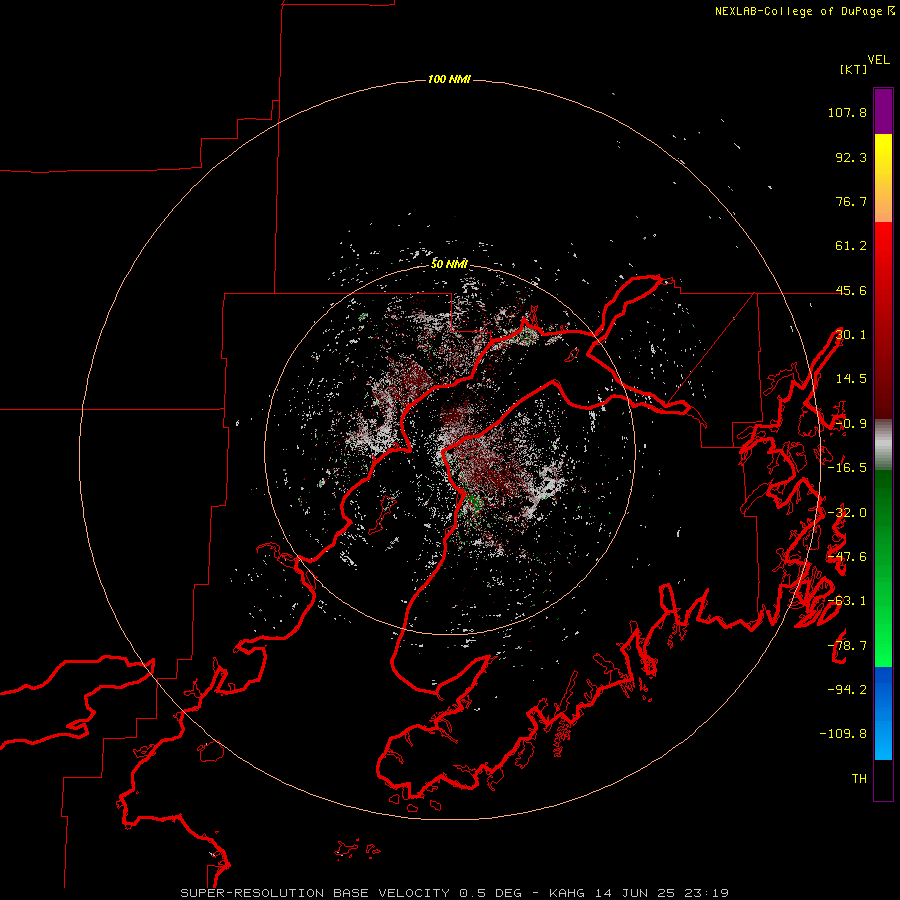900x900 pixels.
Task: Click the -0.9 legend value
Action: tap(851, 424)
